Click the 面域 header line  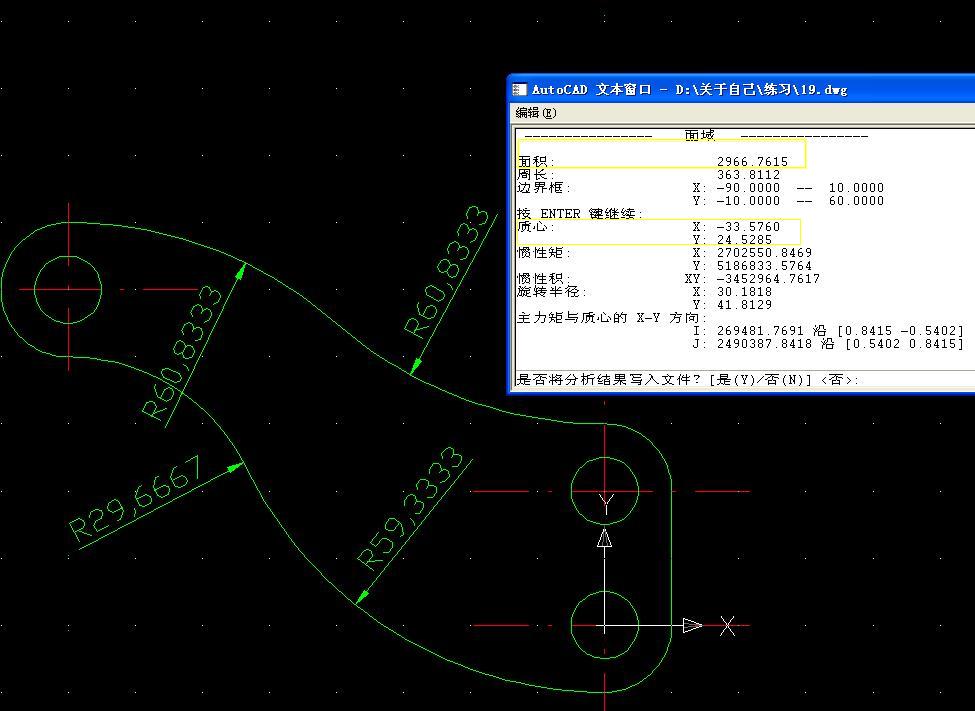696,135
